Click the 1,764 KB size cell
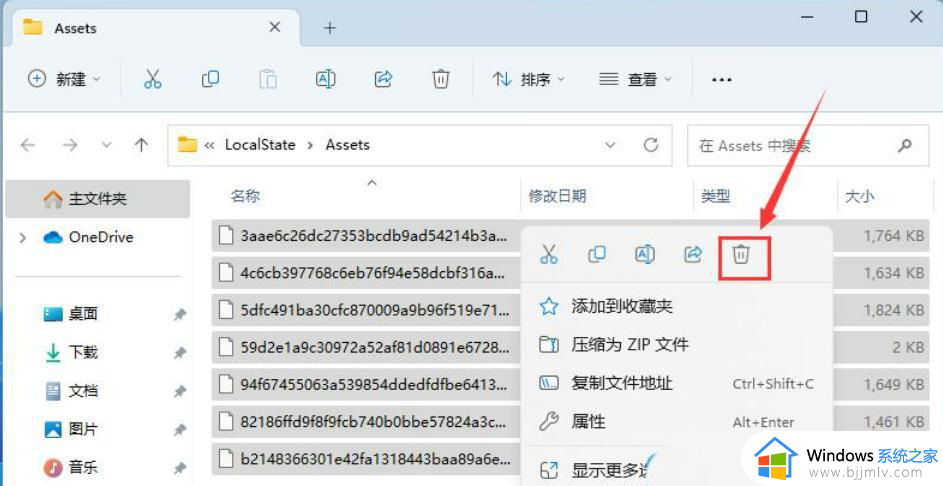Image resolution: width=943 pixels, height=486 pixels. [894, 236]
